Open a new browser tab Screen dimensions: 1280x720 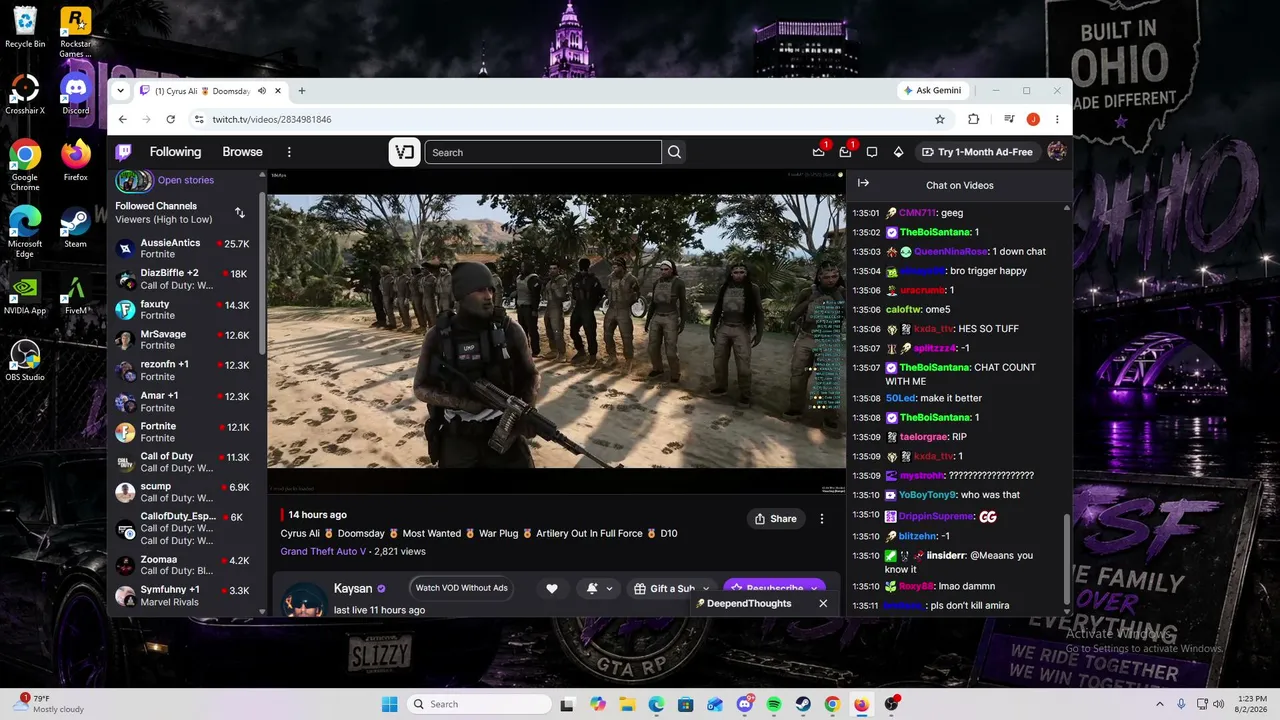coord(302,91)
